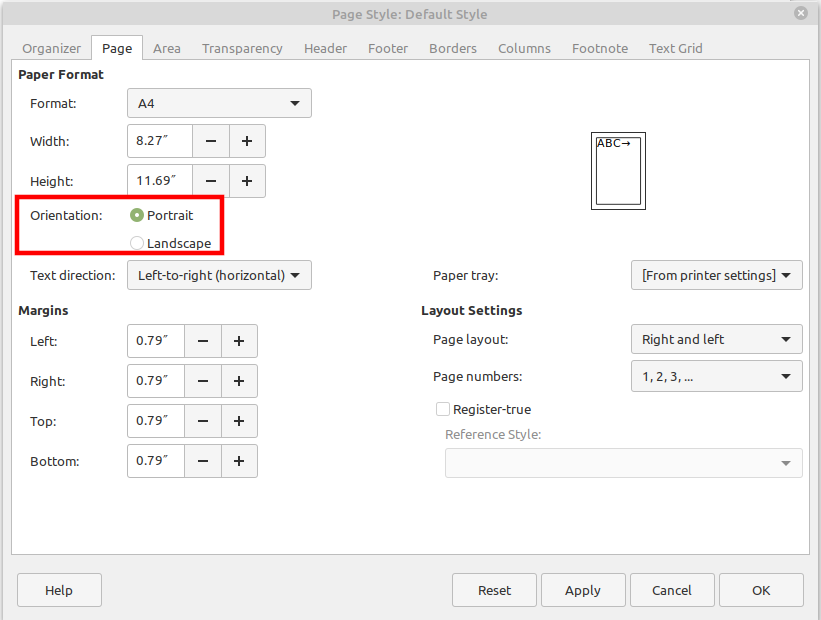Decrease bottom margin with minus button
Image resolution: width=821 pixels, height=620 pixels.
[203, 461]
